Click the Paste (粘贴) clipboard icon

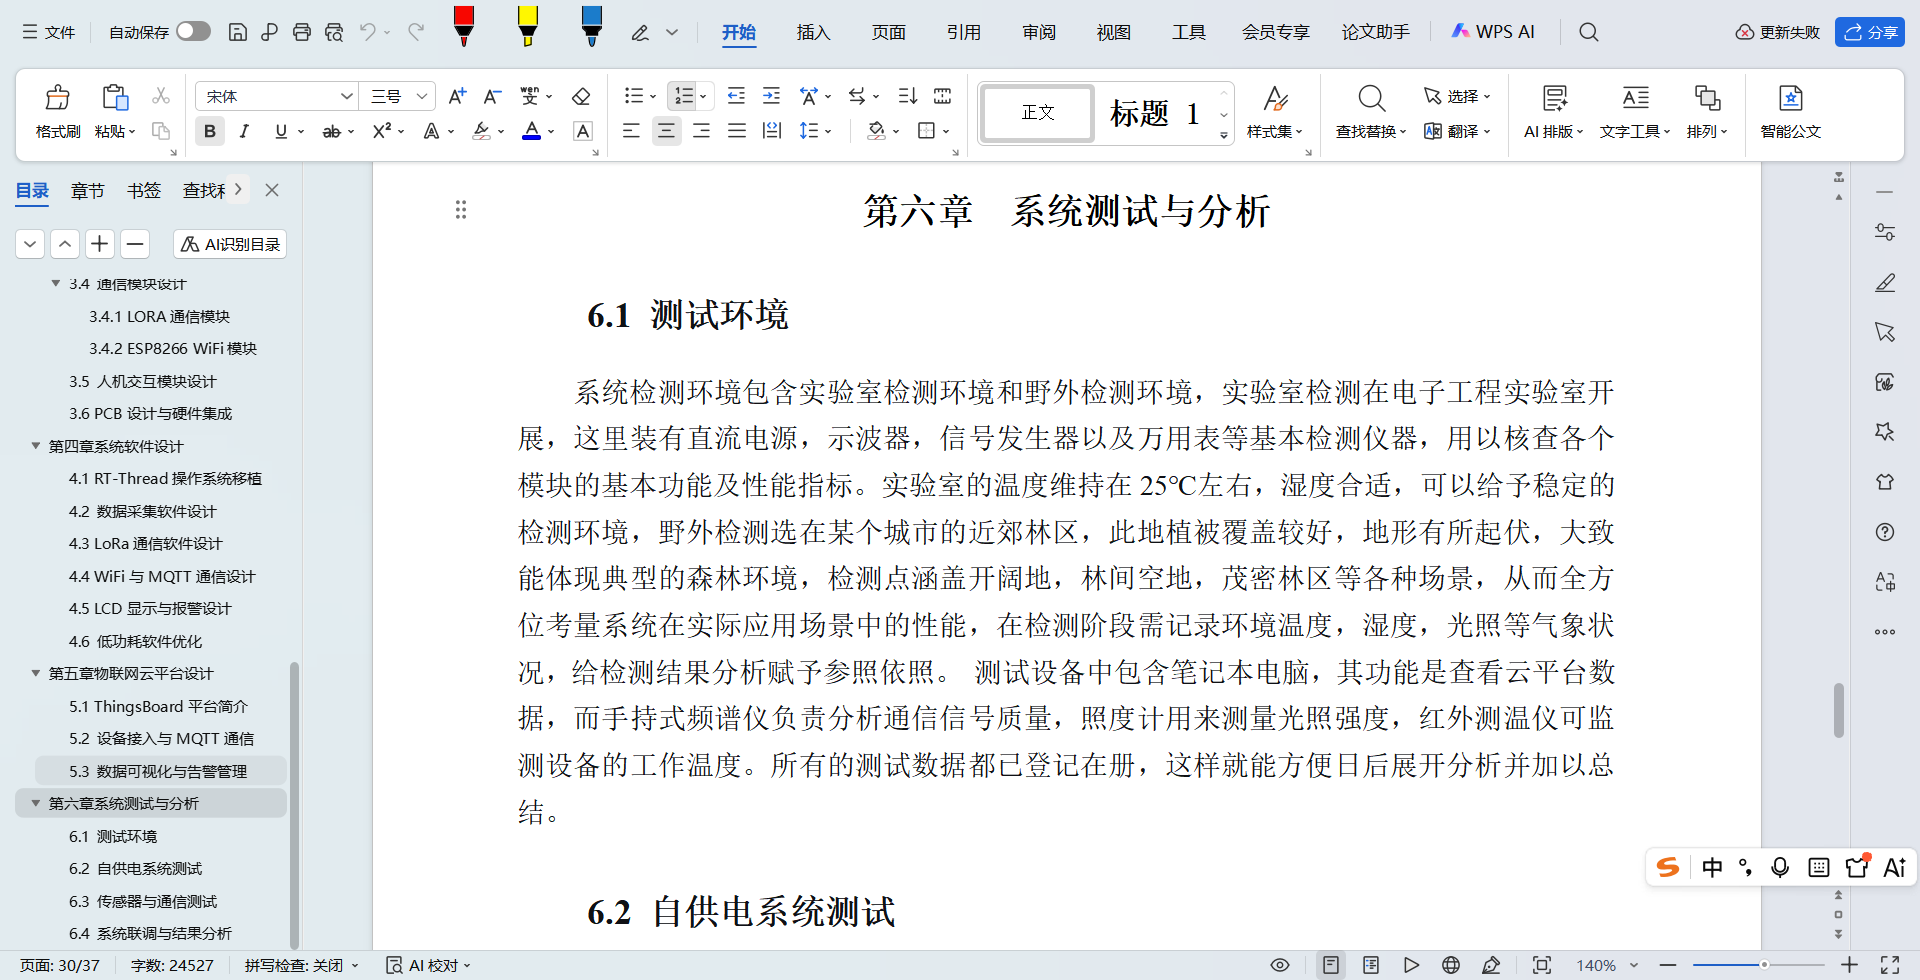coord(115,98)
